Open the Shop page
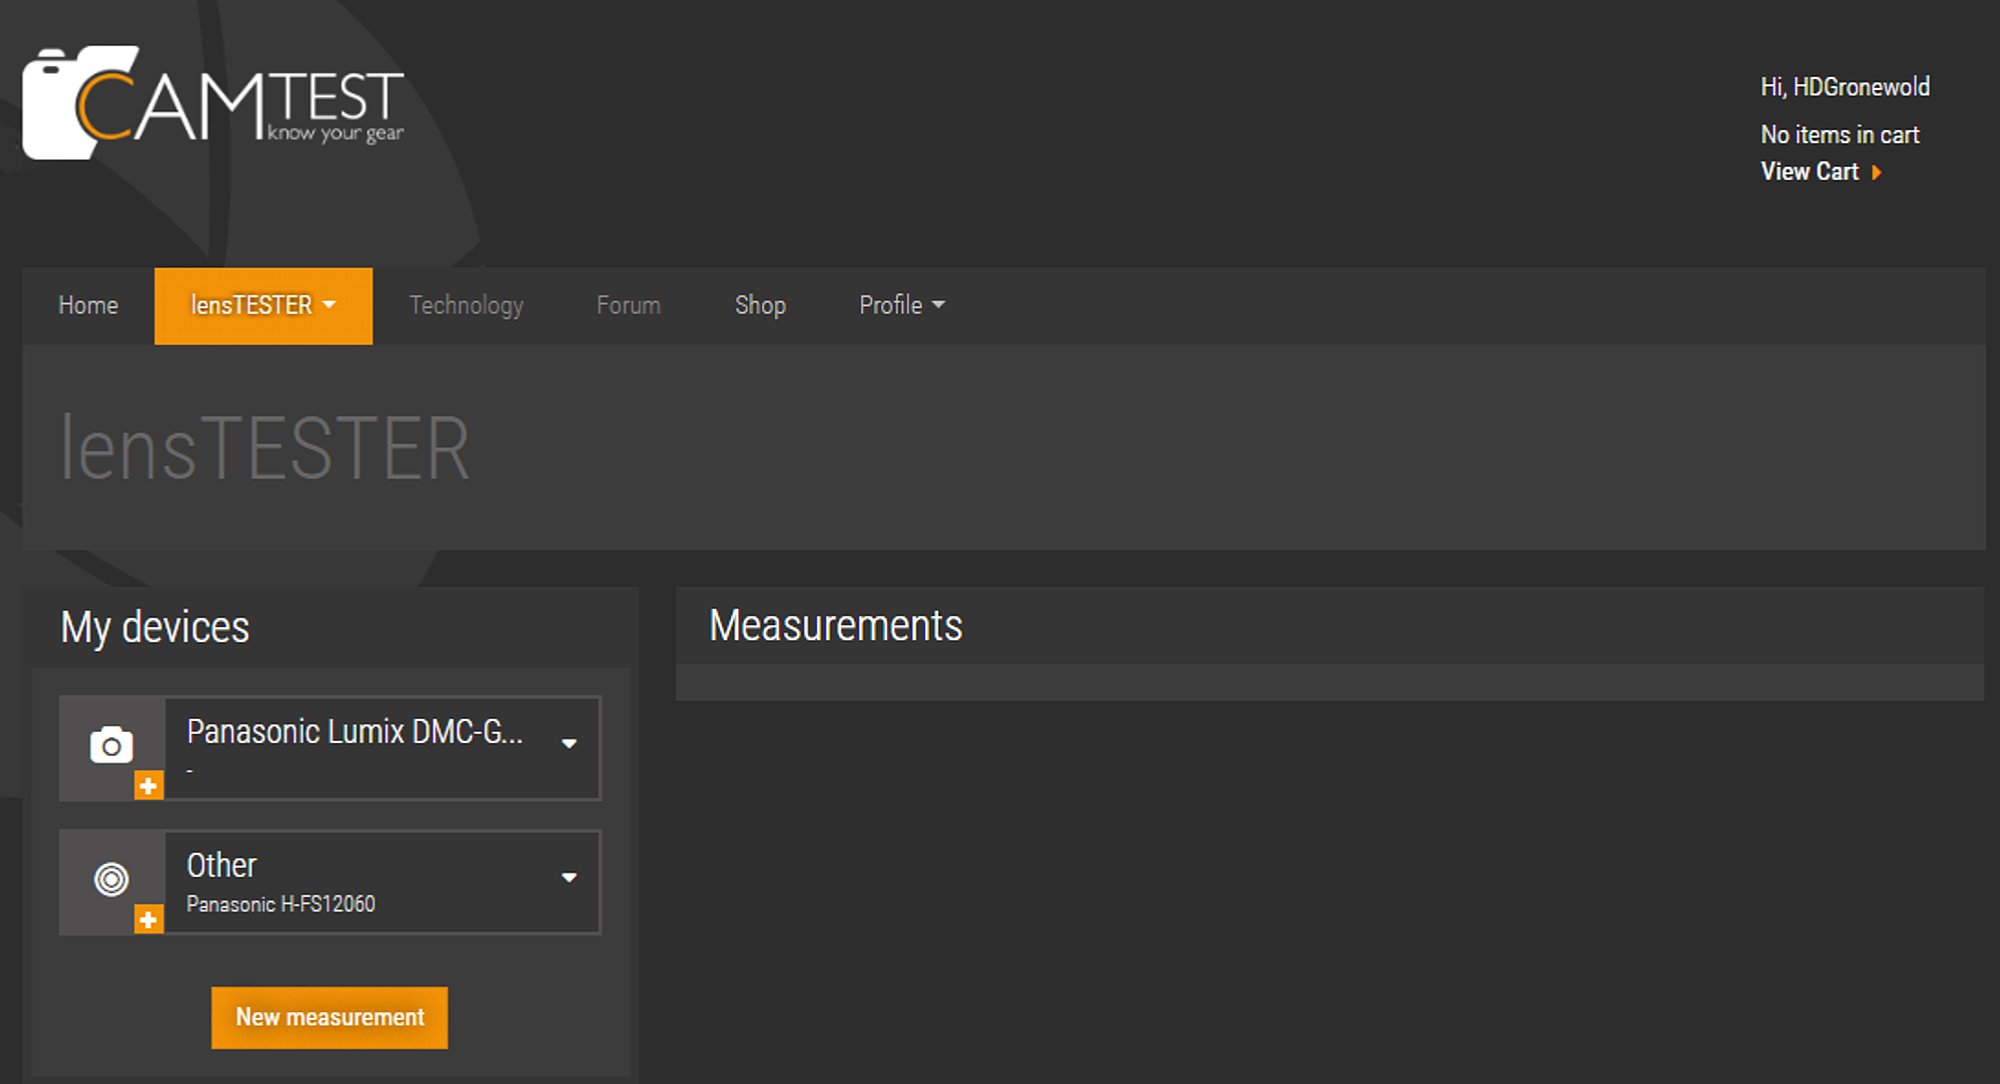This screenshot has width=2000, height=1084. [x=760, y=305]
